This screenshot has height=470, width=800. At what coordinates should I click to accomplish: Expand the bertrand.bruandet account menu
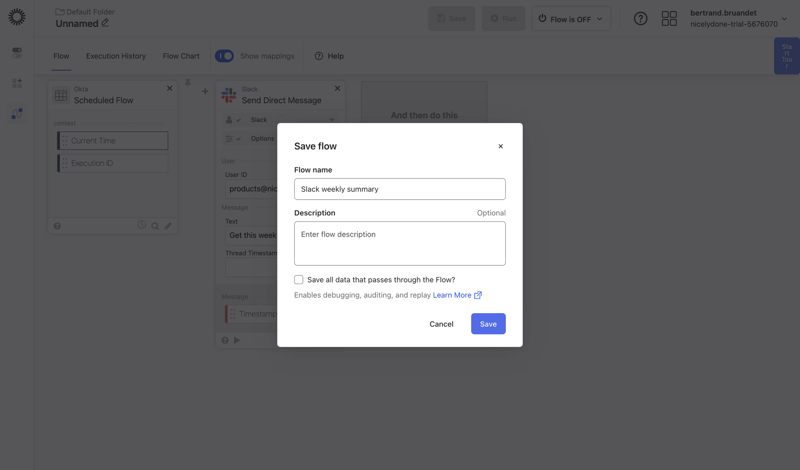click(784, 19)
